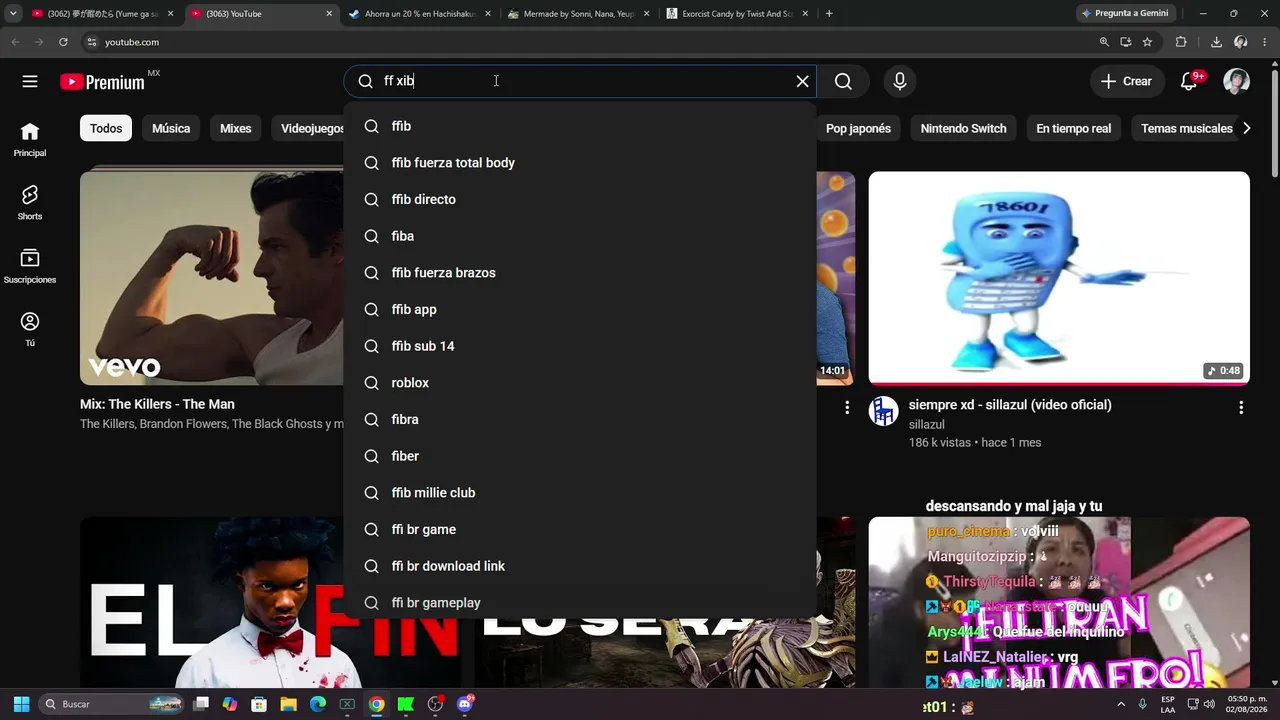Open Shorts from the sidebar
The width and height of the screenshot is (1280, 720).
[30, 202]
